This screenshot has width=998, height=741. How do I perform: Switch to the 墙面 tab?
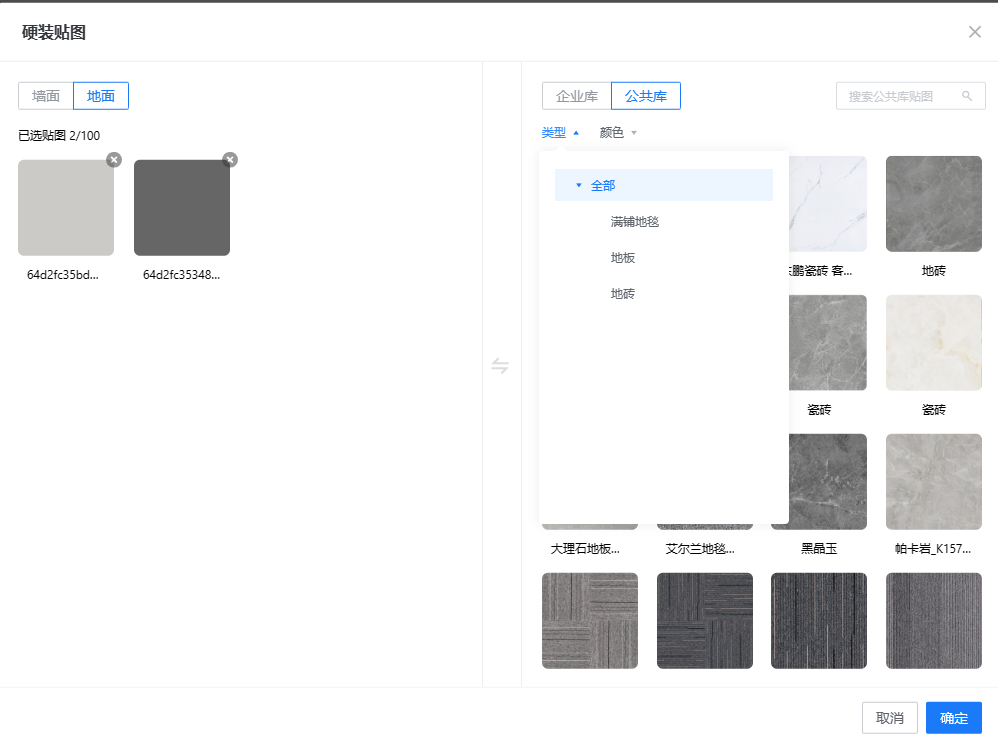tap(46, 96)
